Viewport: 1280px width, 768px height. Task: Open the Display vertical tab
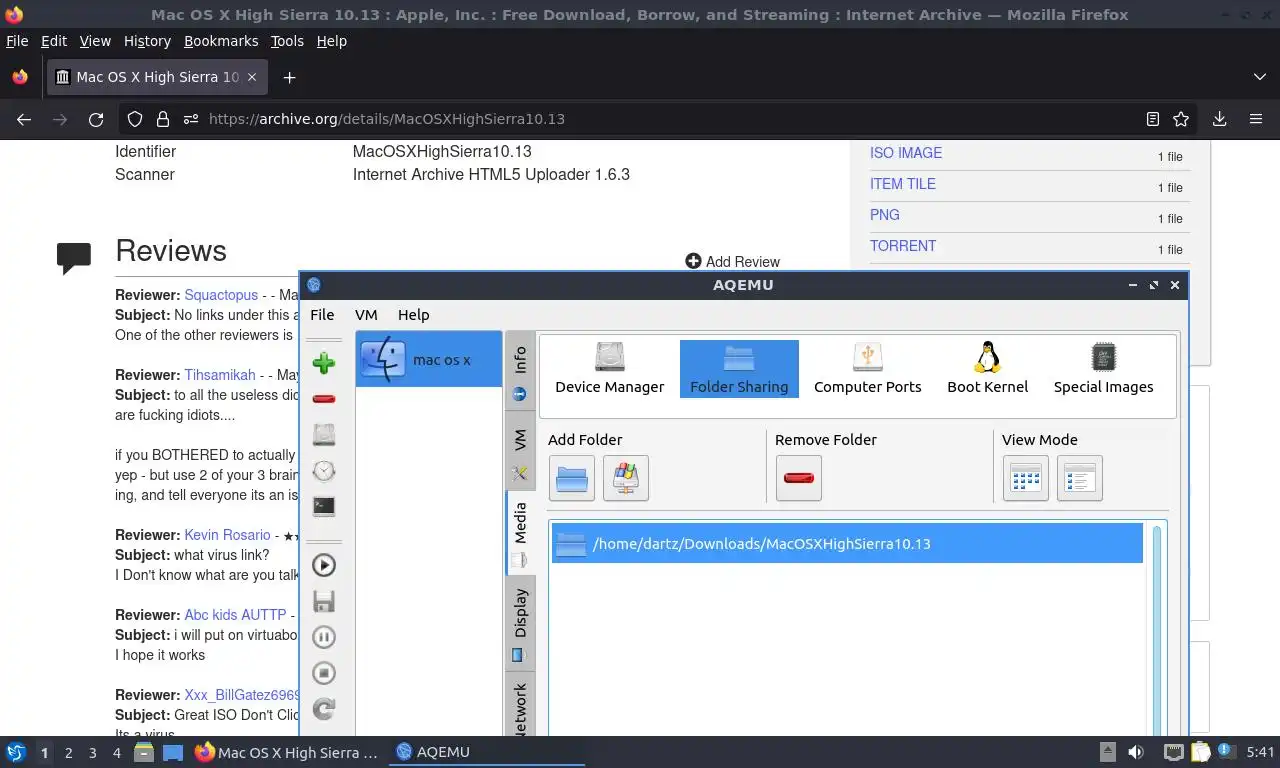pos(520,623)
